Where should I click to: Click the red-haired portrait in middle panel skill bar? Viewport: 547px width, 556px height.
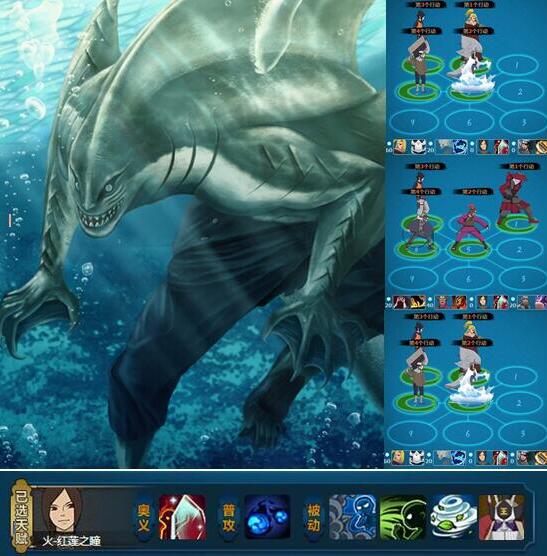tap(400, 302)
